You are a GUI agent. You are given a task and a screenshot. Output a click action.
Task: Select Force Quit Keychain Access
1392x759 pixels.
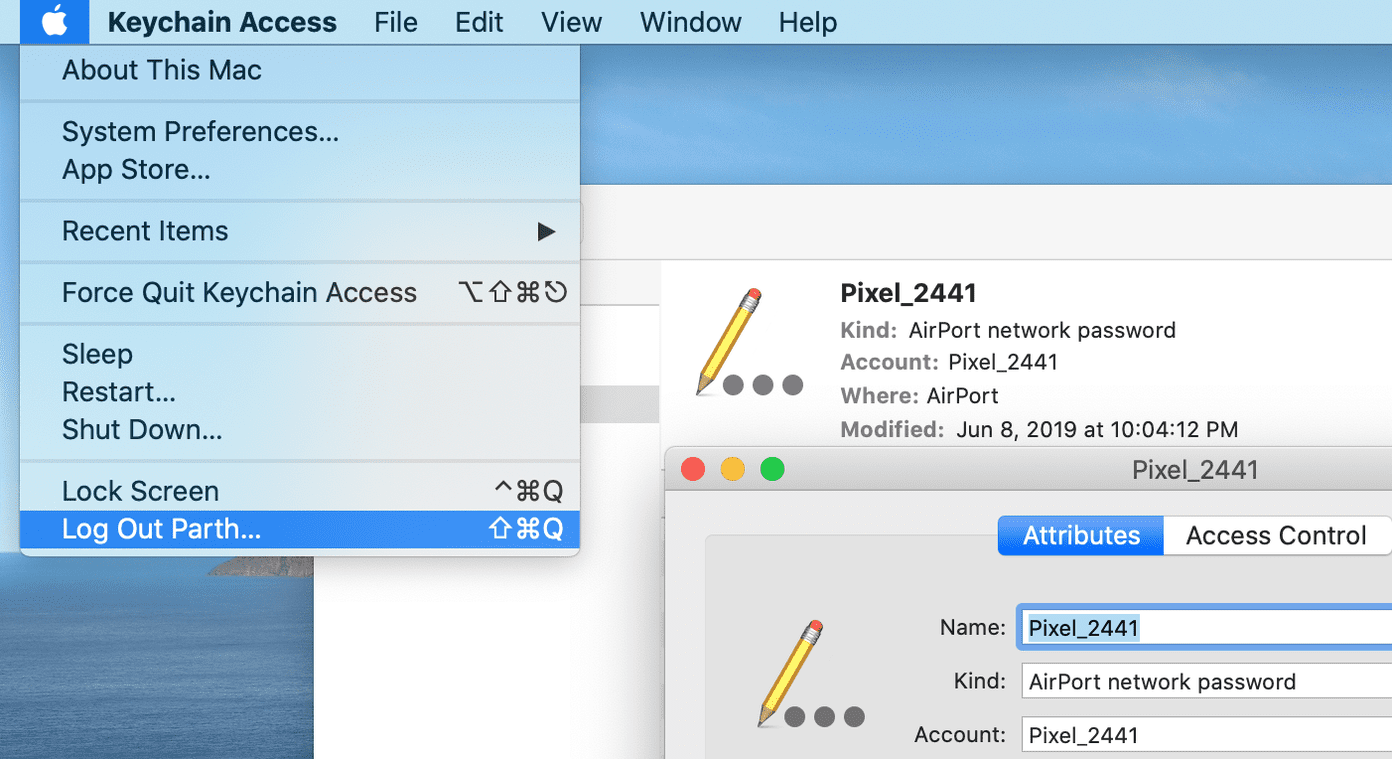coord(239,293)
